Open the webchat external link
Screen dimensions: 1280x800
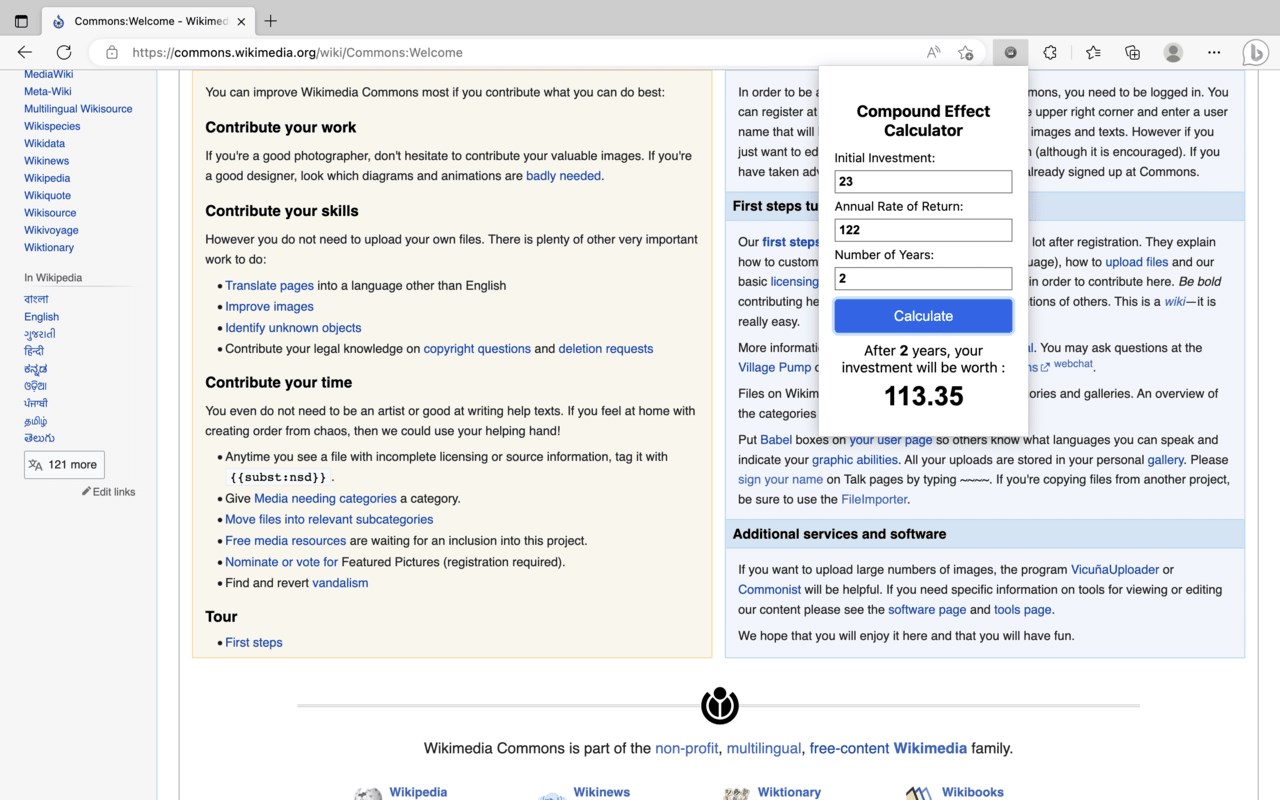1073,365
